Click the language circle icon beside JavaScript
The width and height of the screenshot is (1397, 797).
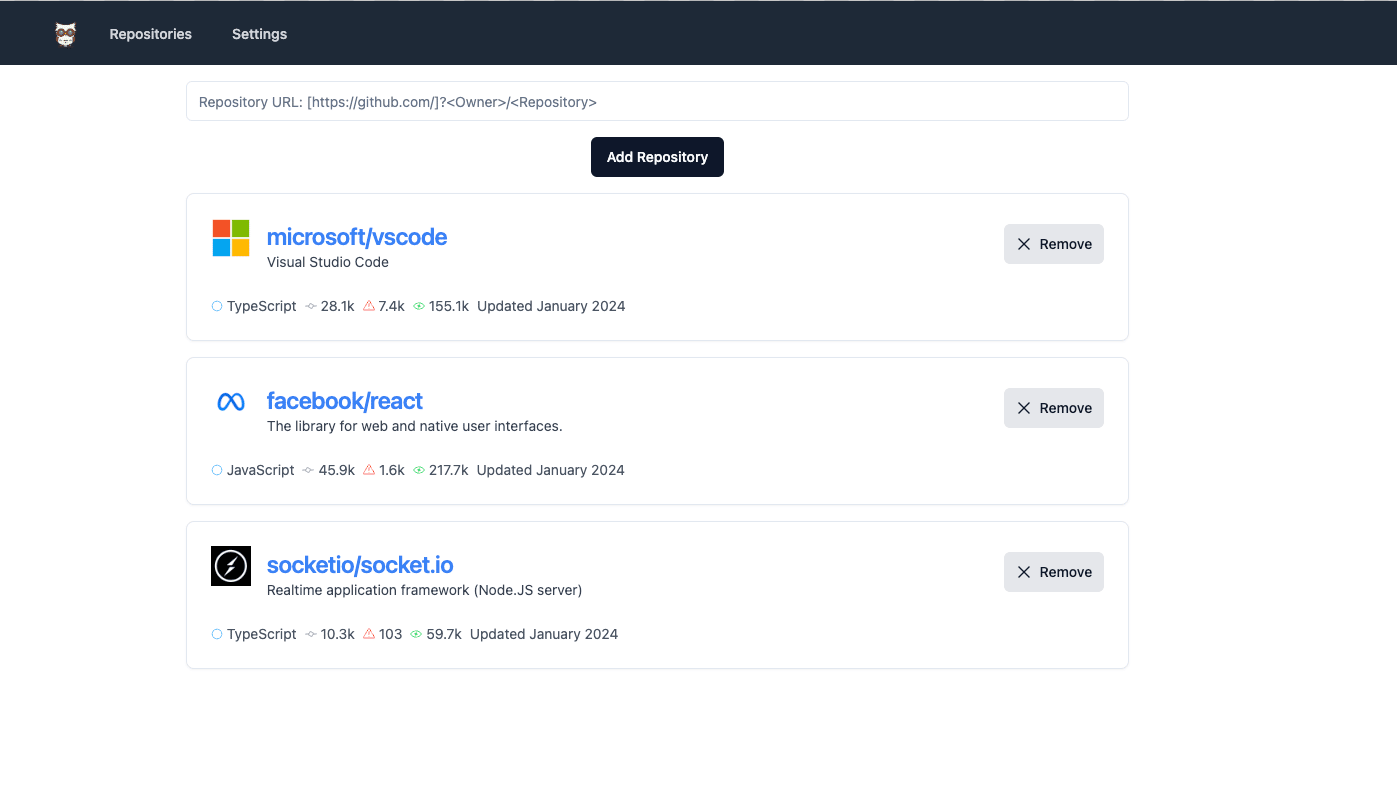[217, 470]
